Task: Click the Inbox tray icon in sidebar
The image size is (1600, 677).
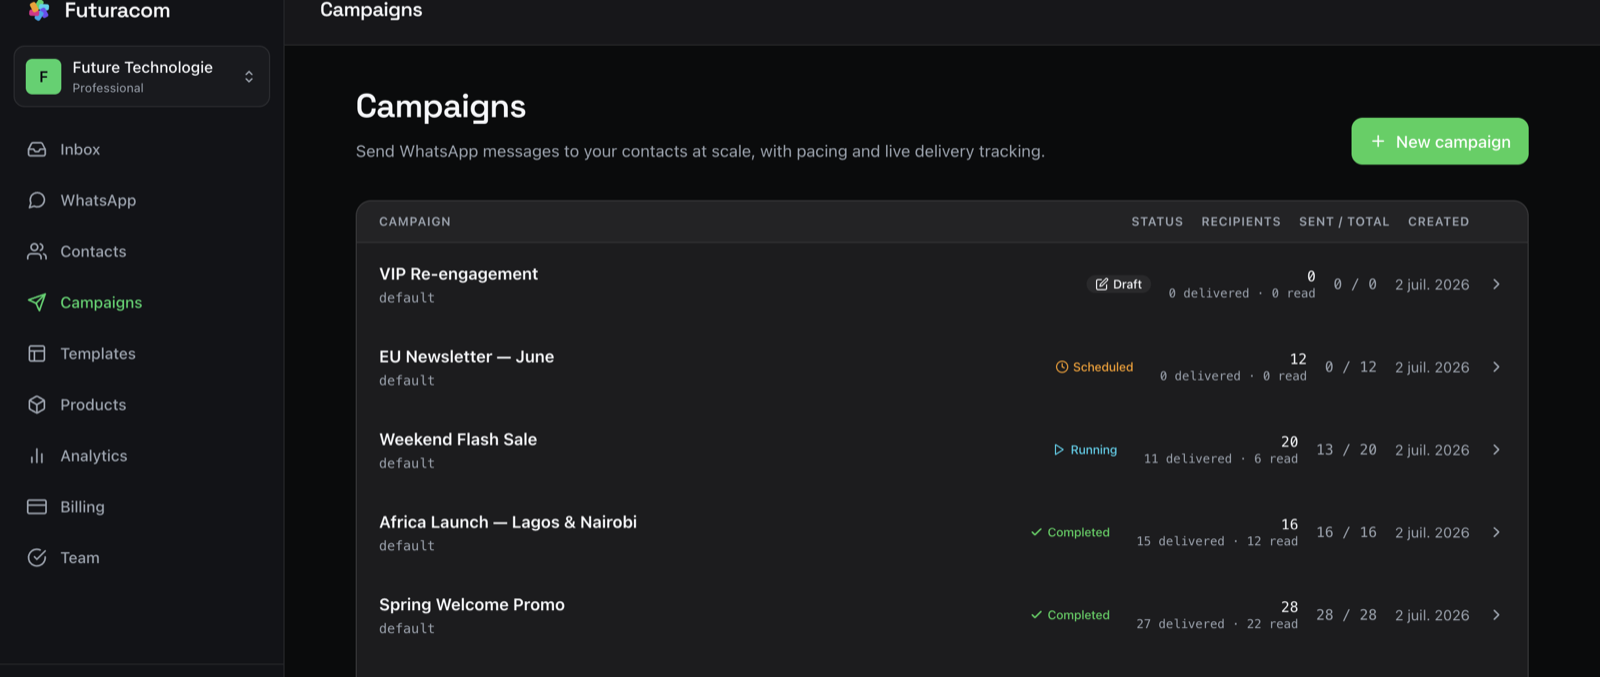Action: pos(37,149)
